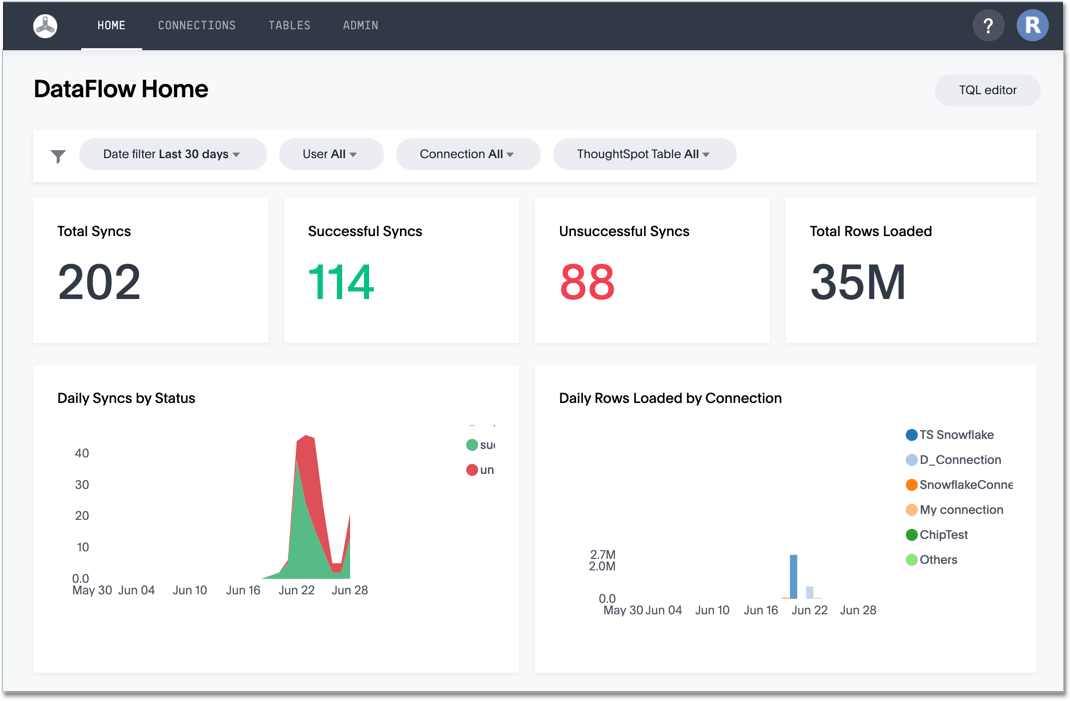
Task: Switch to the TABLES tab
Action: coord(289,25)
